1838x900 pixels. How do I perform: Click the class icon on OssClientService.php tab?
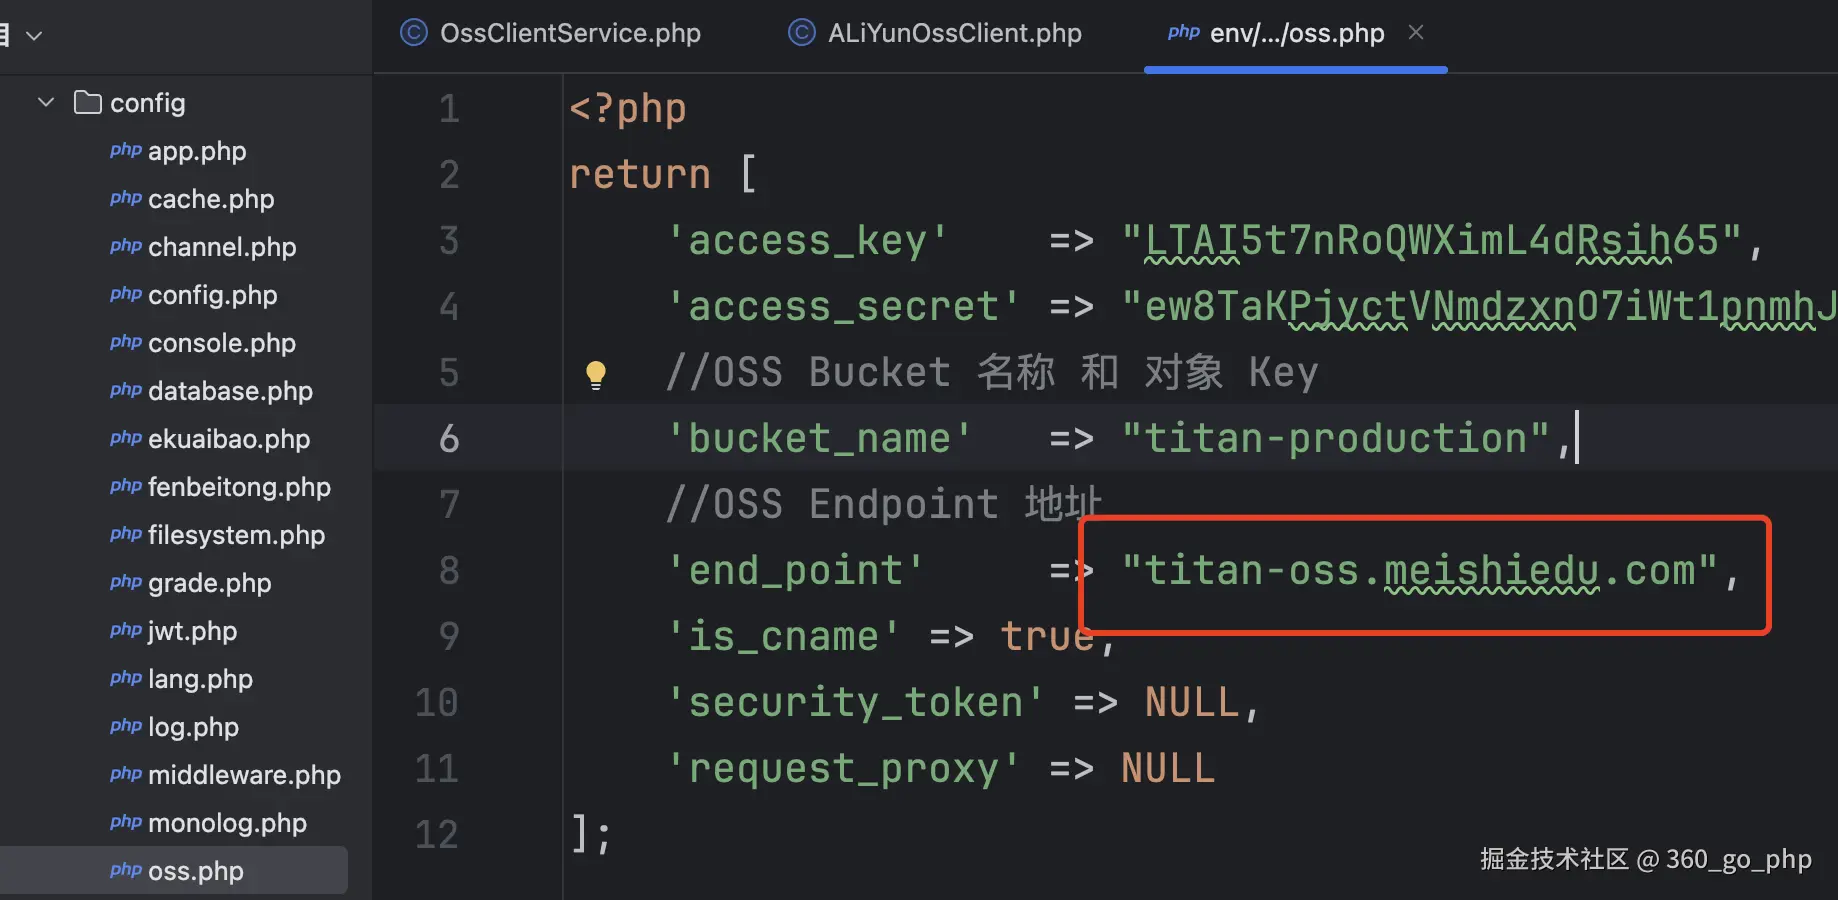coord(414,33)
